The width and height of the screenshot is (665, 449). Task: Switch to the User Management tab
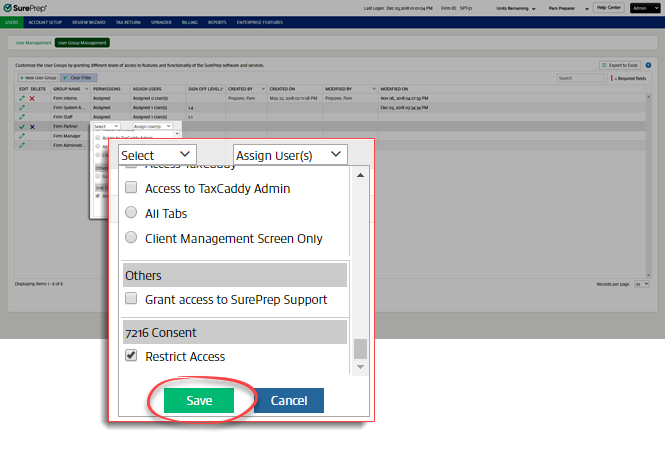coord(31,43)
